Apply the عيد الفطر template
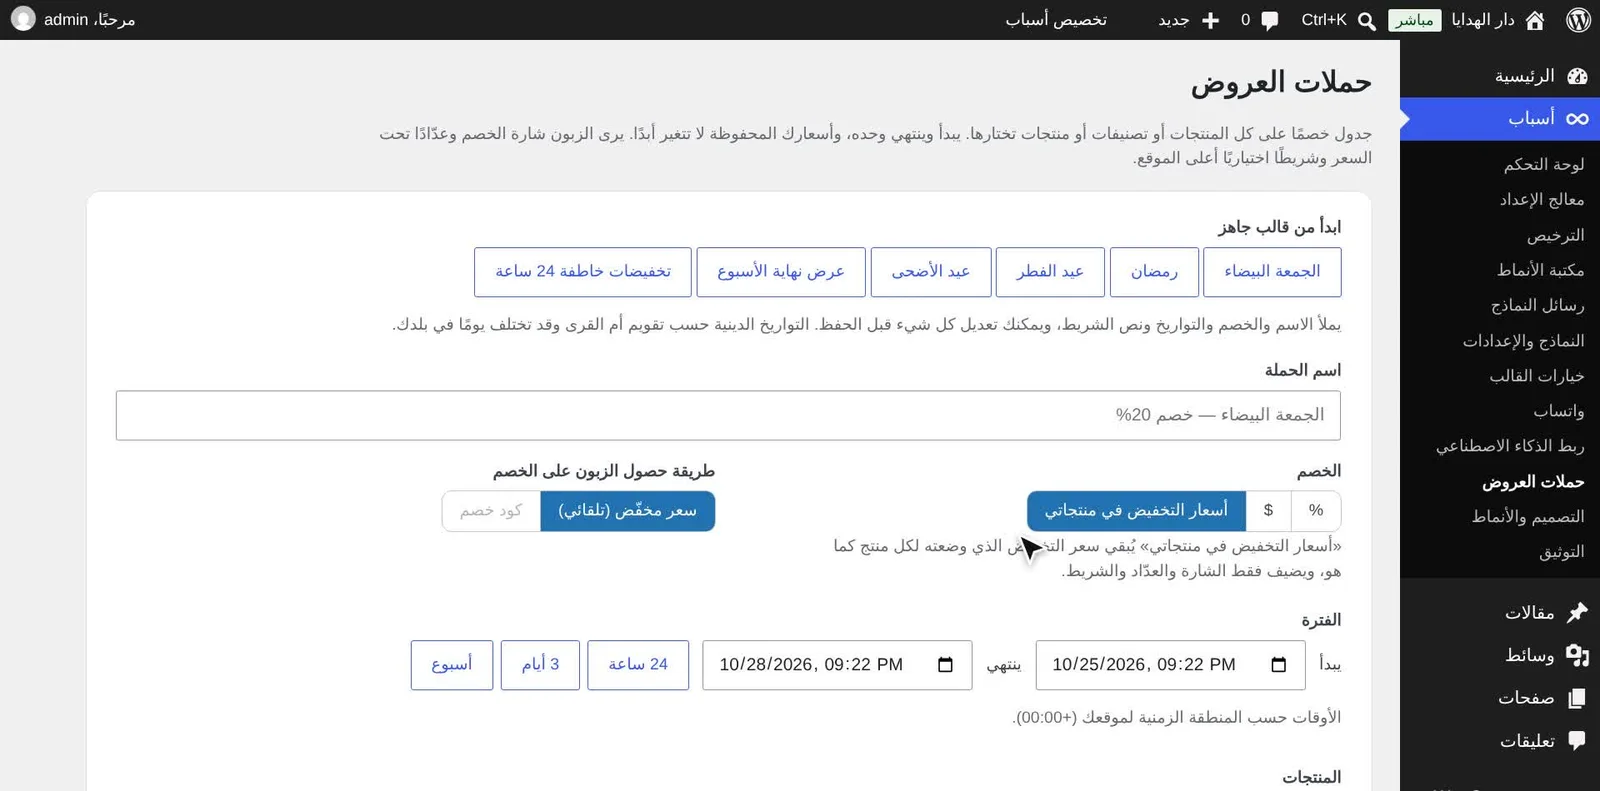Screen dimensions: 1600x791 click(1050, 272)
